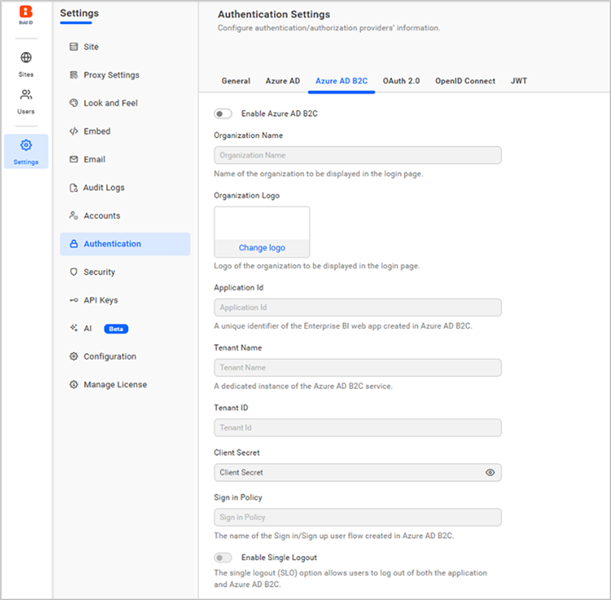Focus the Sign in Policy input field
Screen dimensions: 611x600
357,517
